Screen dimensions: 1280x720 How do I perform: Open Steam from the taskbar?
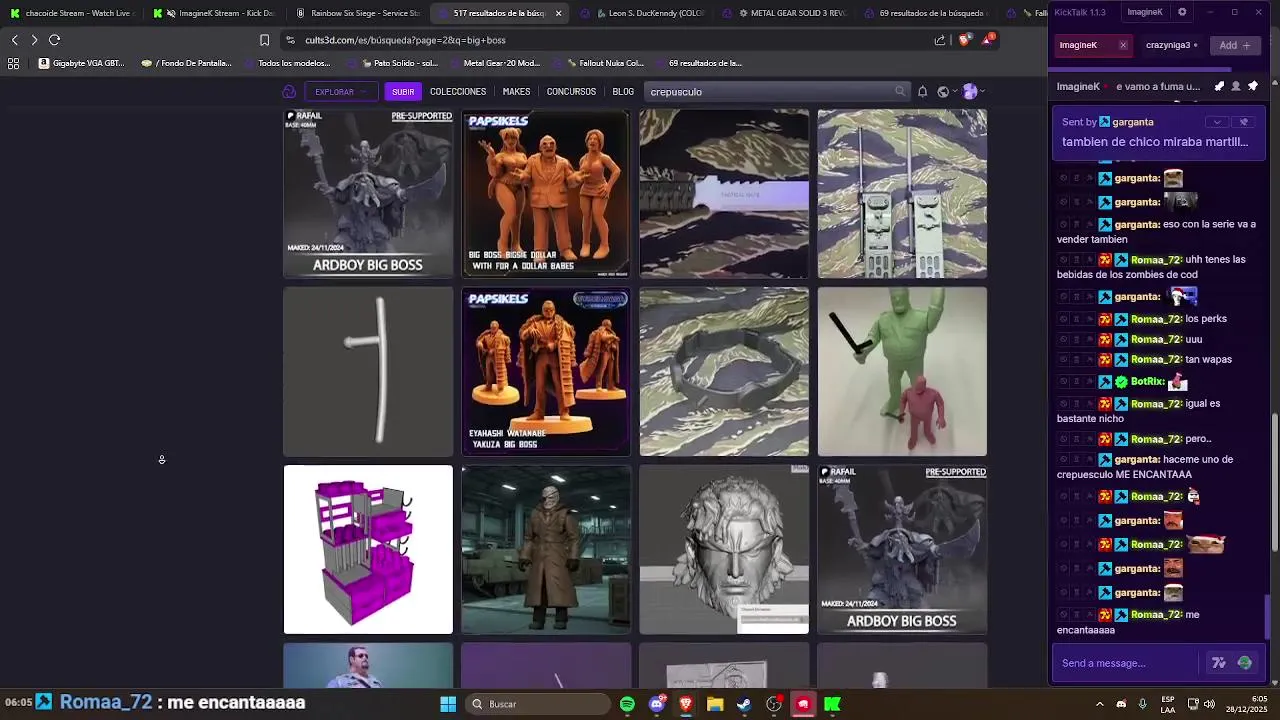(x=745, y=704)
